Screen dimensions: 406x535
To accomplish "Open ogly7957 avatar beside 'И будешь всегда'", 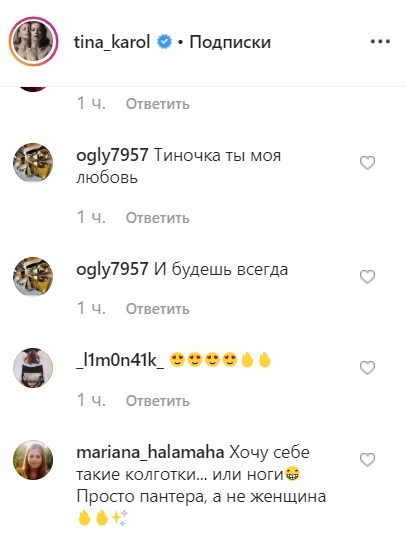I will pyautogui.click(x=33, y=277).
